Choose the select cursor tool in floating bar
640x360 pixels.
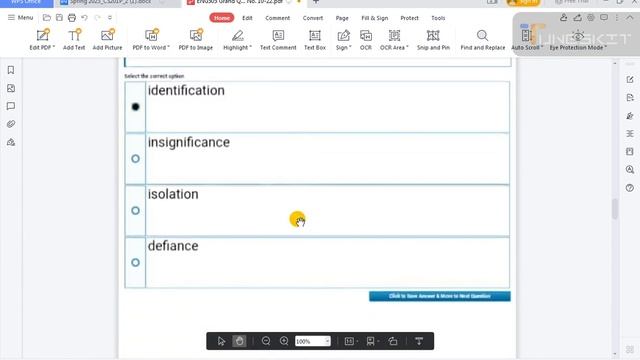click(221, 341)
